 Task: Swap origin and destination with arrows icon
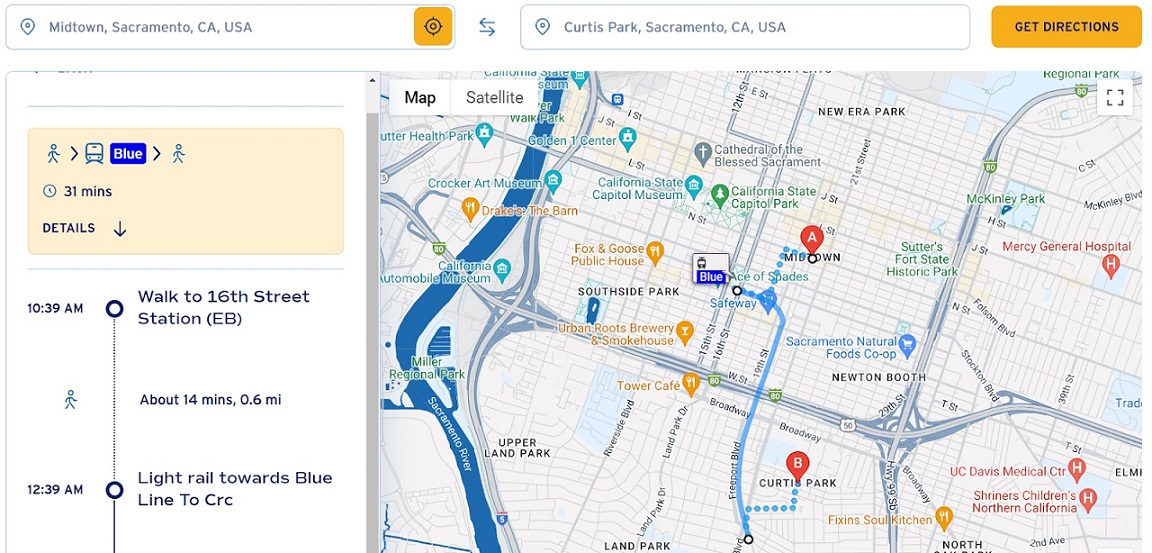(x=487, y=27)
